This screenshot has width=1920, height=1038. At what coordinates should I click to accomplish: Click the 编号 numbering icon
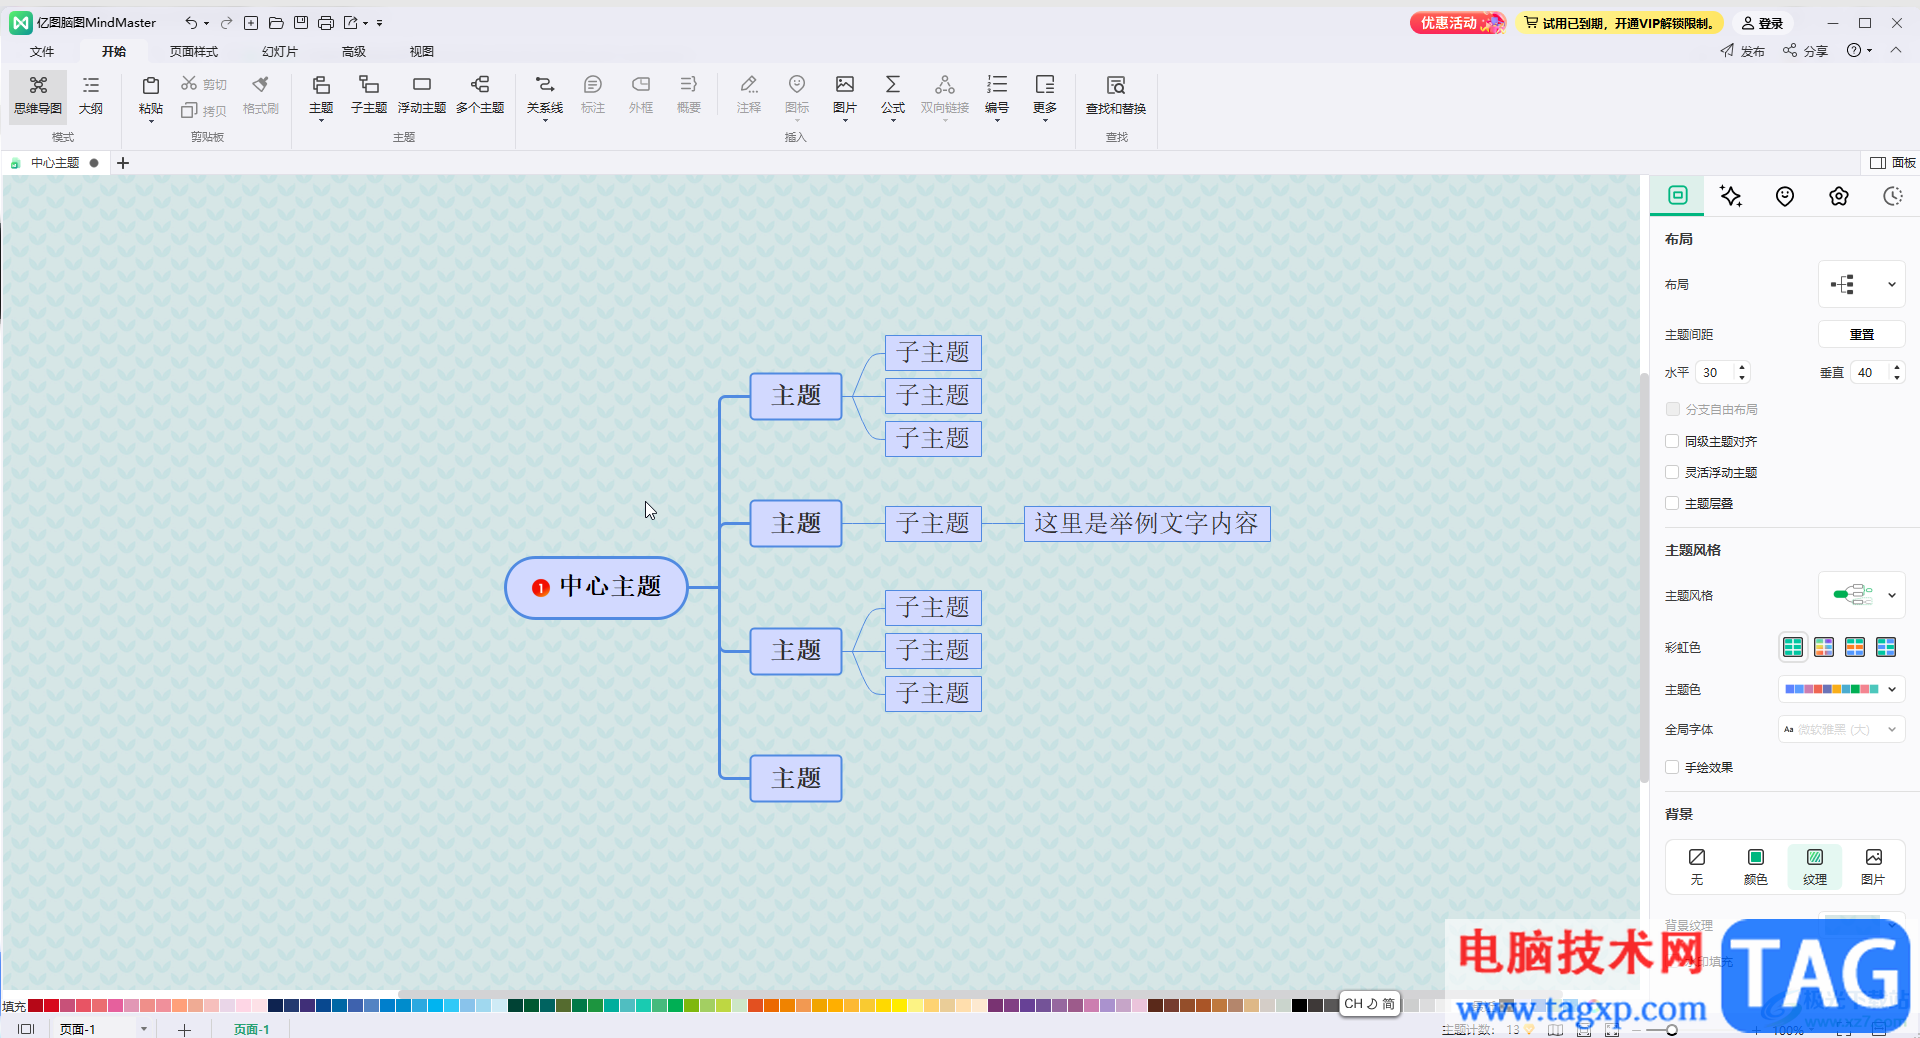[x=996, y=94]
